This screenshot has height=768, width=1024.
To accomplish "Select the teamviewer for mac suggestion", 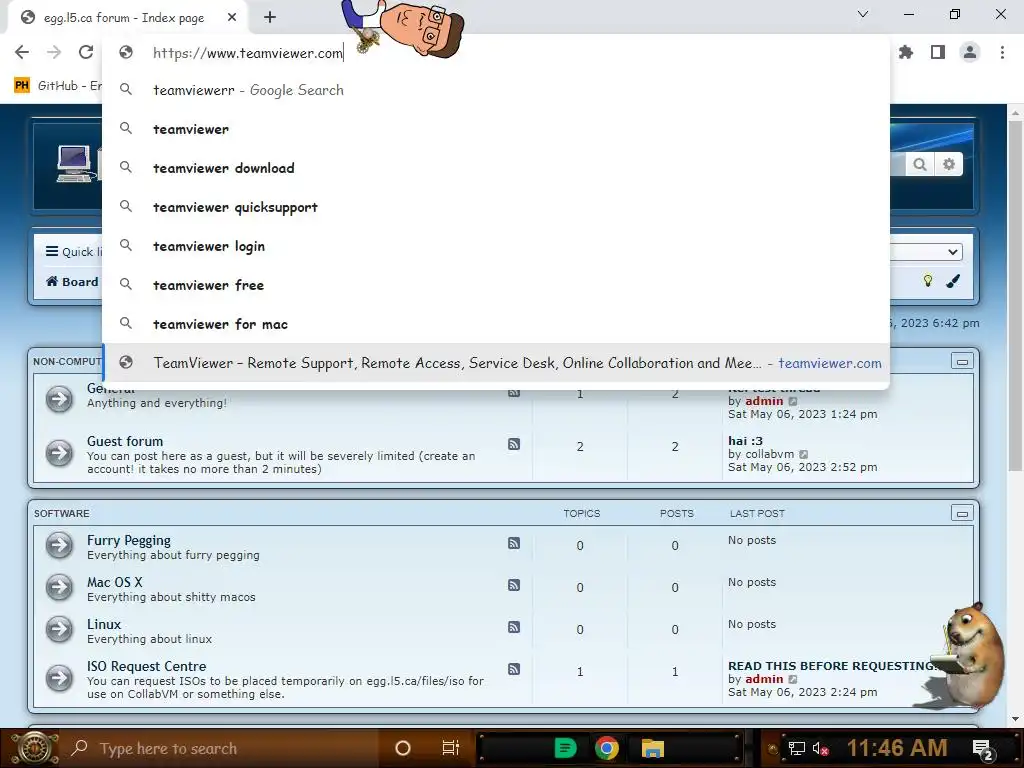I will [496, 324].
